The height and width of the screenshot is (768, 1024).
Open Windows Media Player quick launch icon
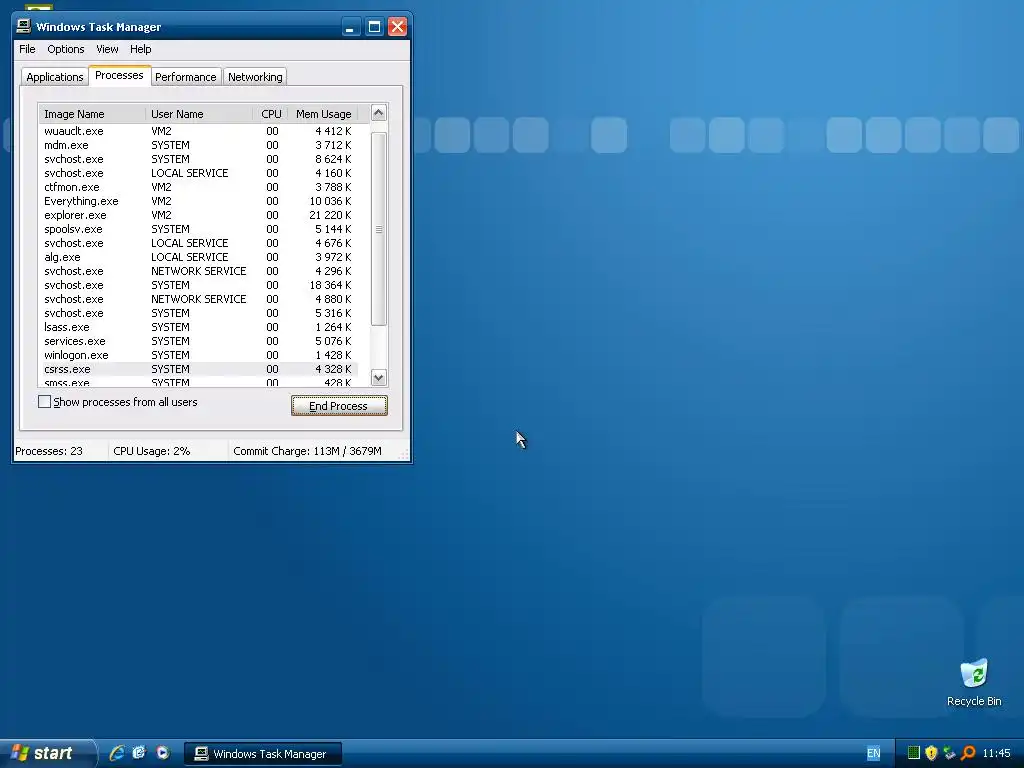tap(163, 753)
